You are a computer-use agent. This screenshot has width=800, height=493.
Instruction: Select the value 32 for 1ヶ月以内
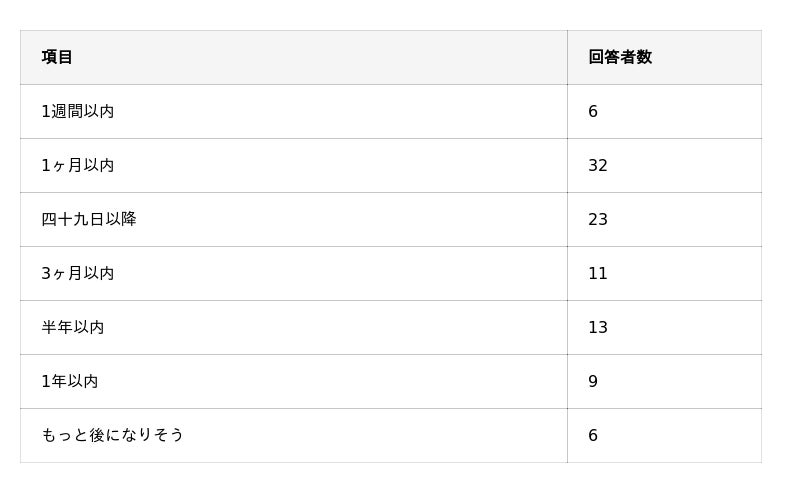coord(598,165)
